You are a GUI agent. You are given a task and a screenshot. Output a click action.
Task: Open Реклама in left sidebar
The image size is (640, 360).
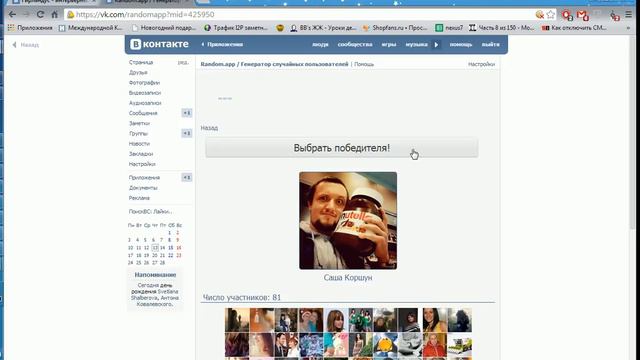click(x=139, y=198)
